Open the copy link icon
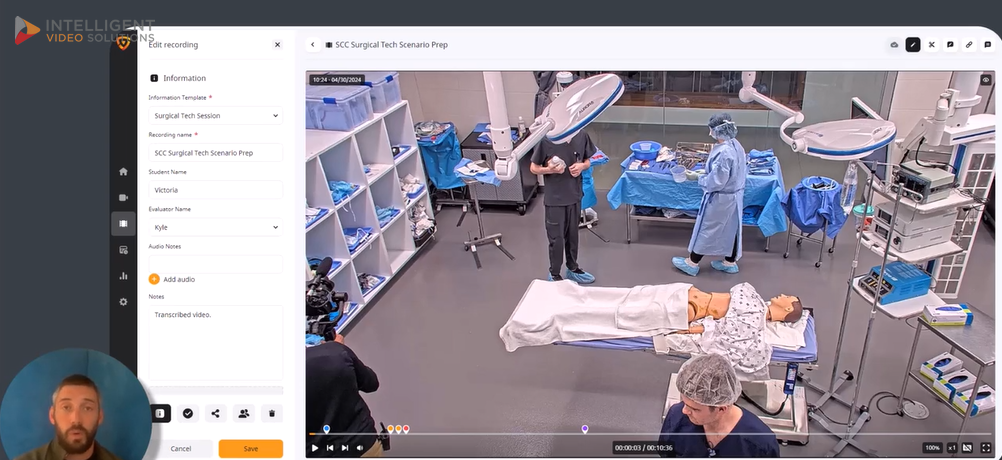Viewport: 1002px width, 460px height. 968,45
